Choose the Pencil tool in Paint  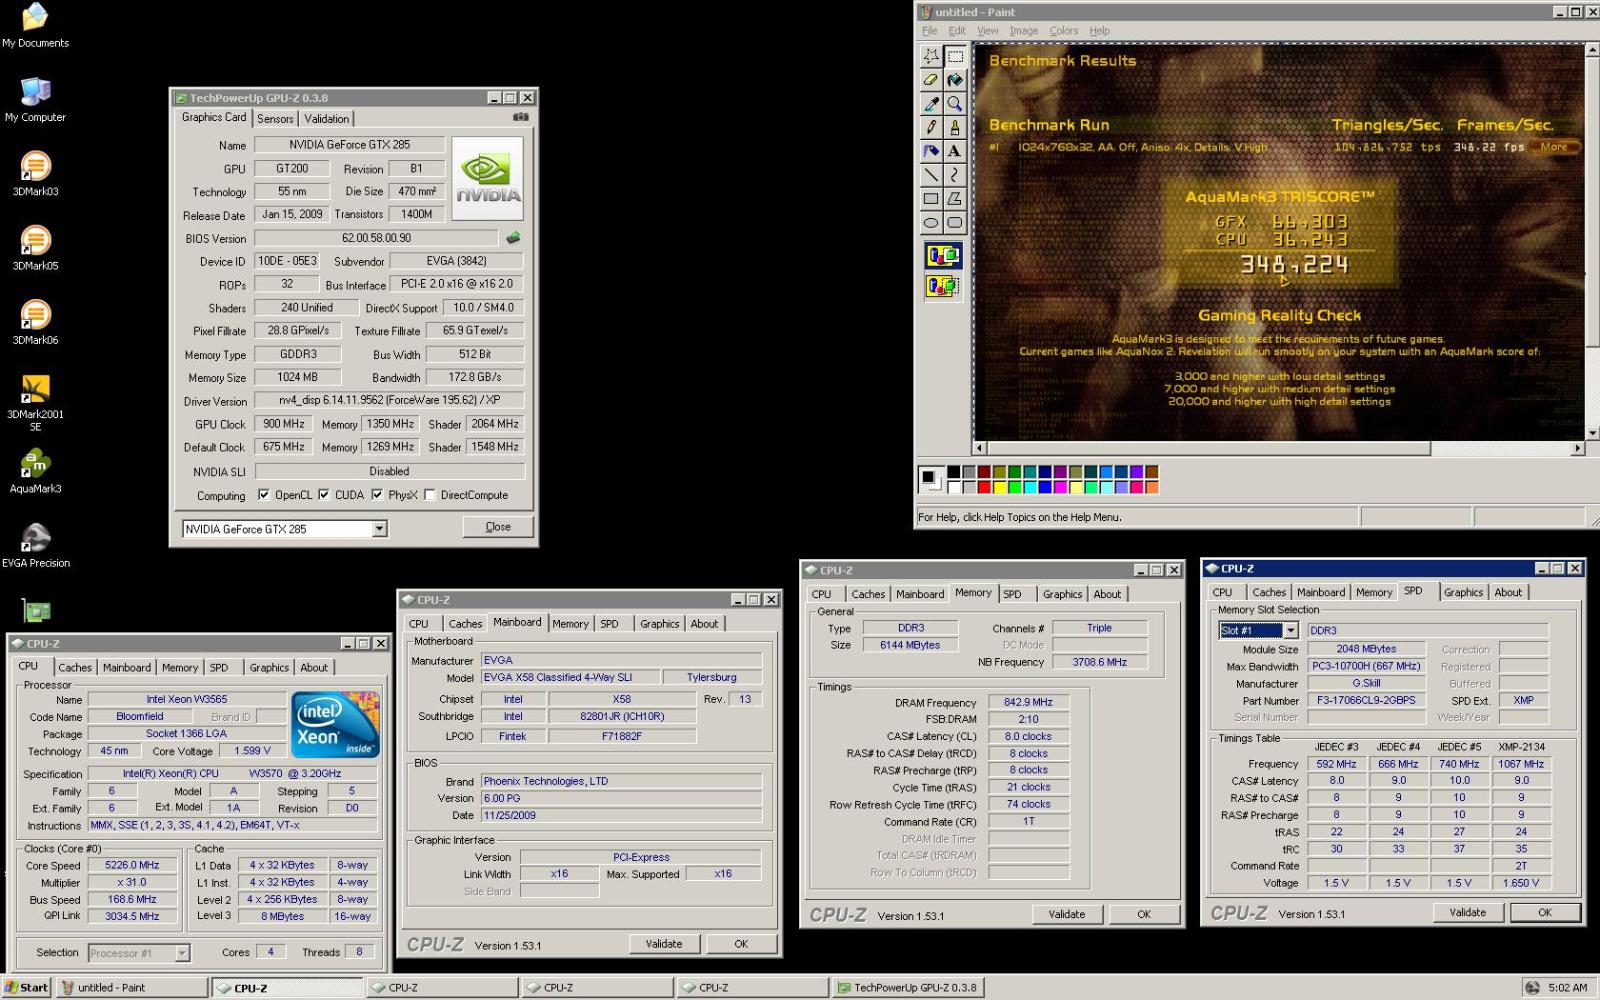pos(931,127)
